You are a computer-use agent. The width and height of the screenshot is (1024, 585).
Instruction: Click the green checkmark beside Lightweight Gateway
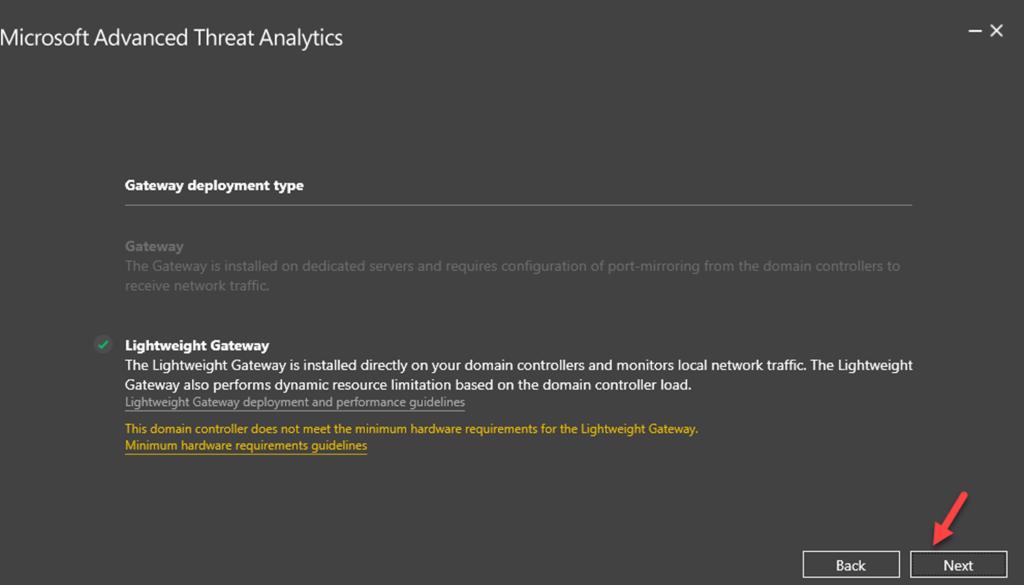[103, 344]
